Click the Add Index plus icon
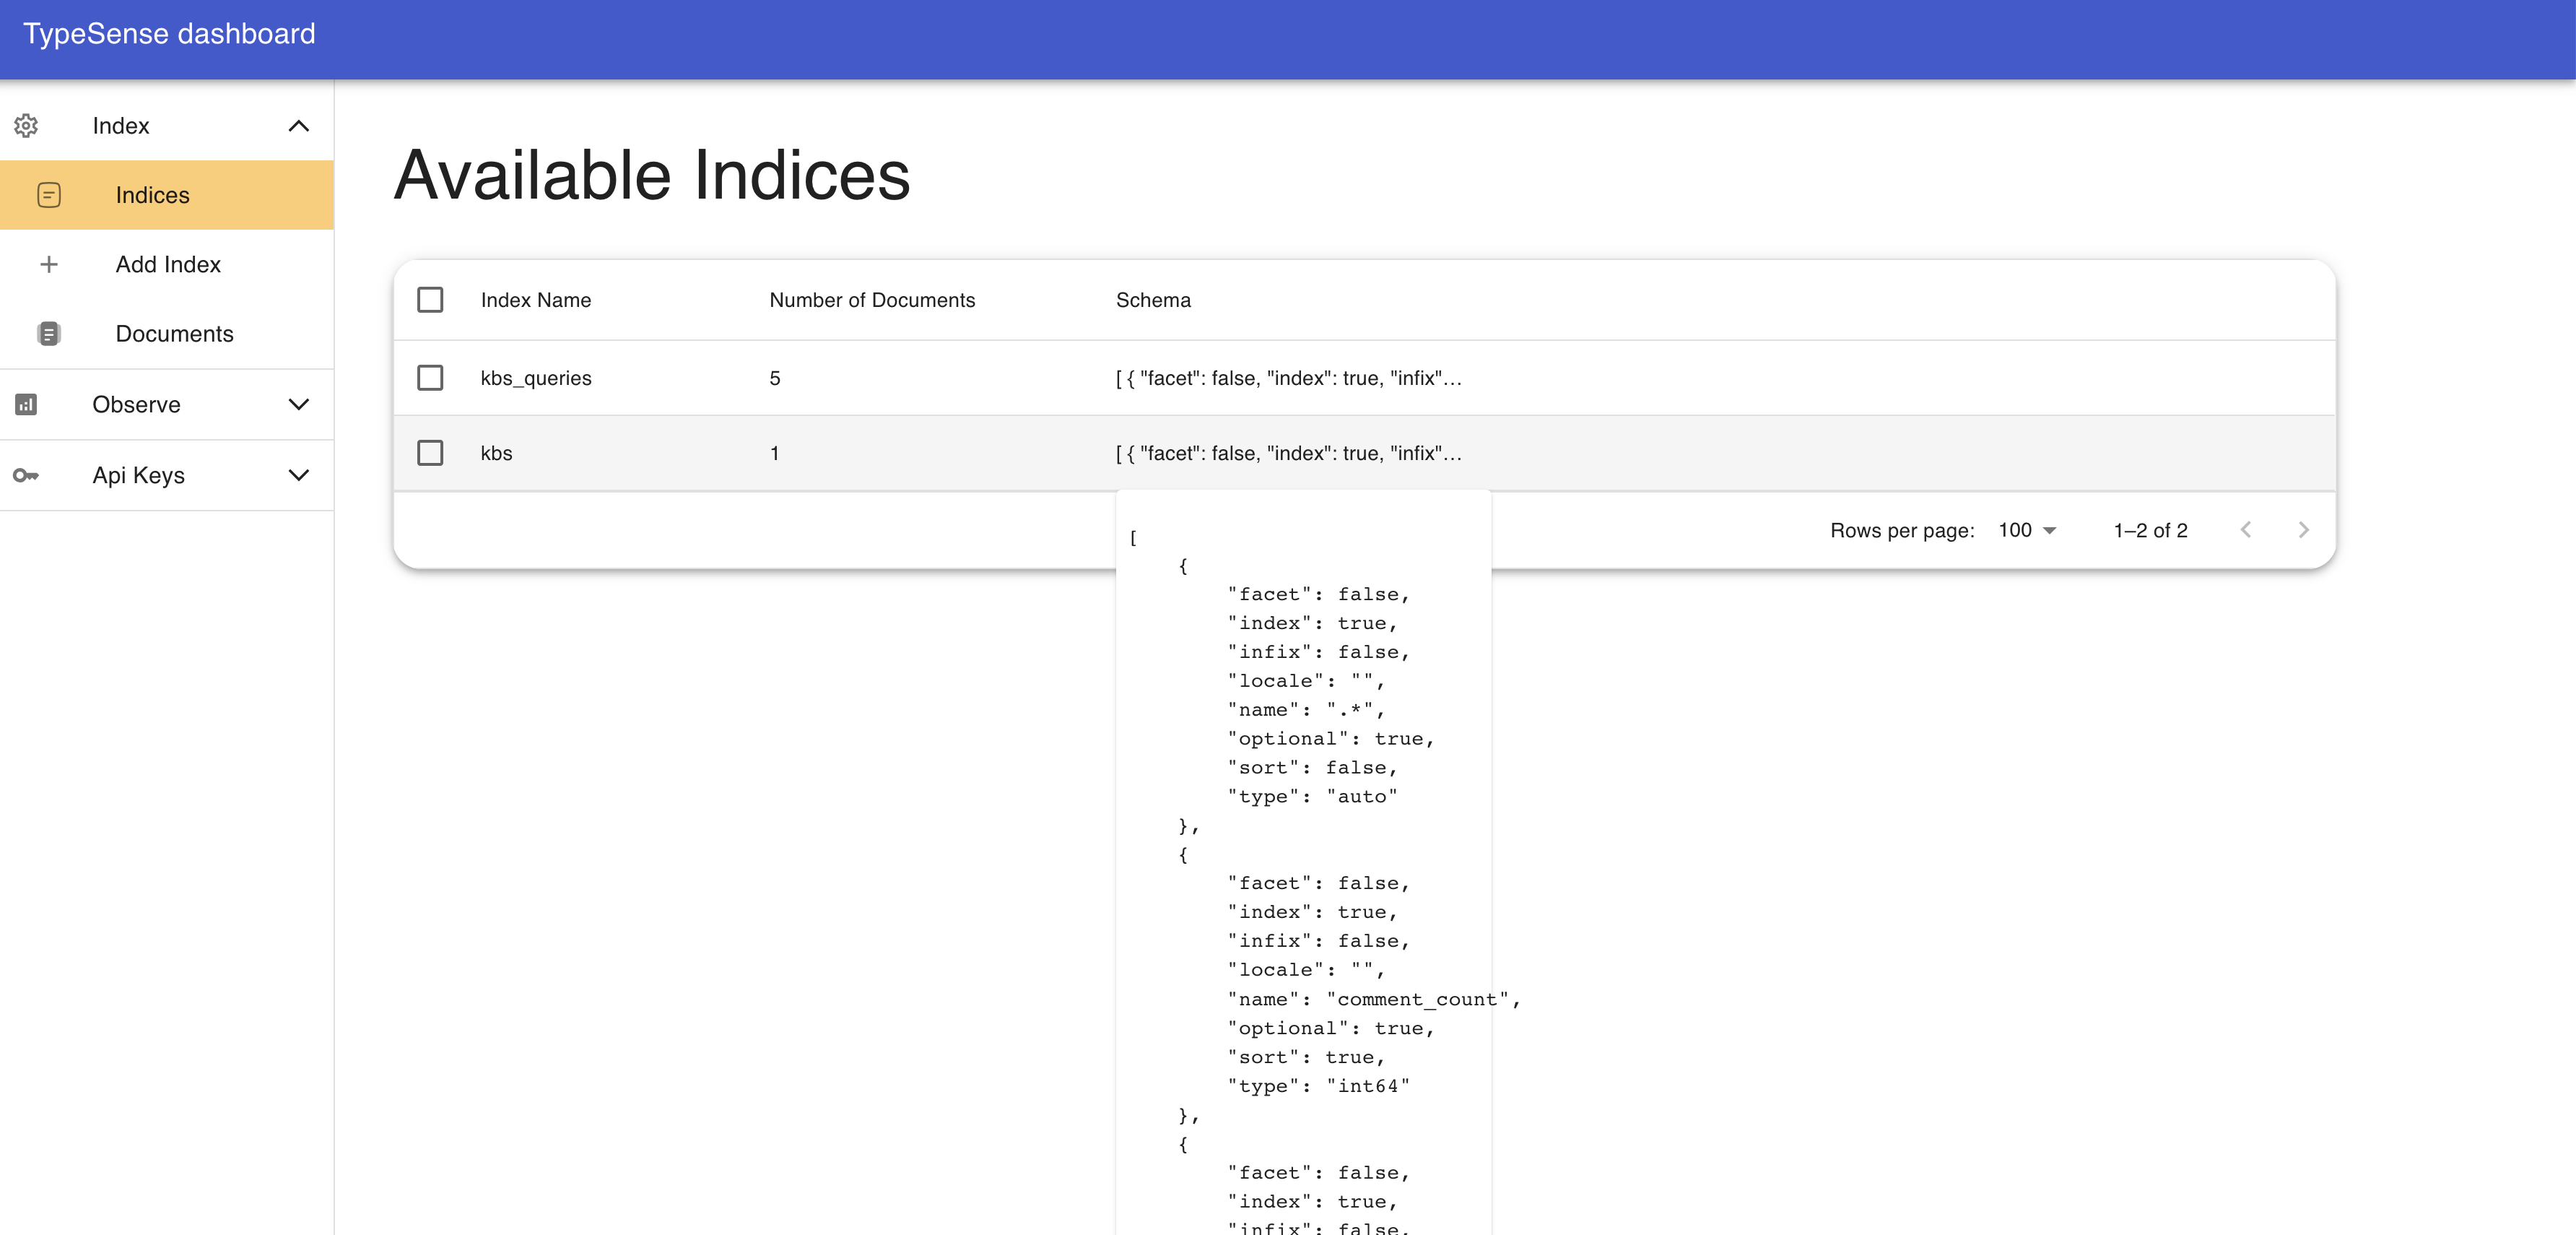The image size is (2576, 1235). click(48, 263)
